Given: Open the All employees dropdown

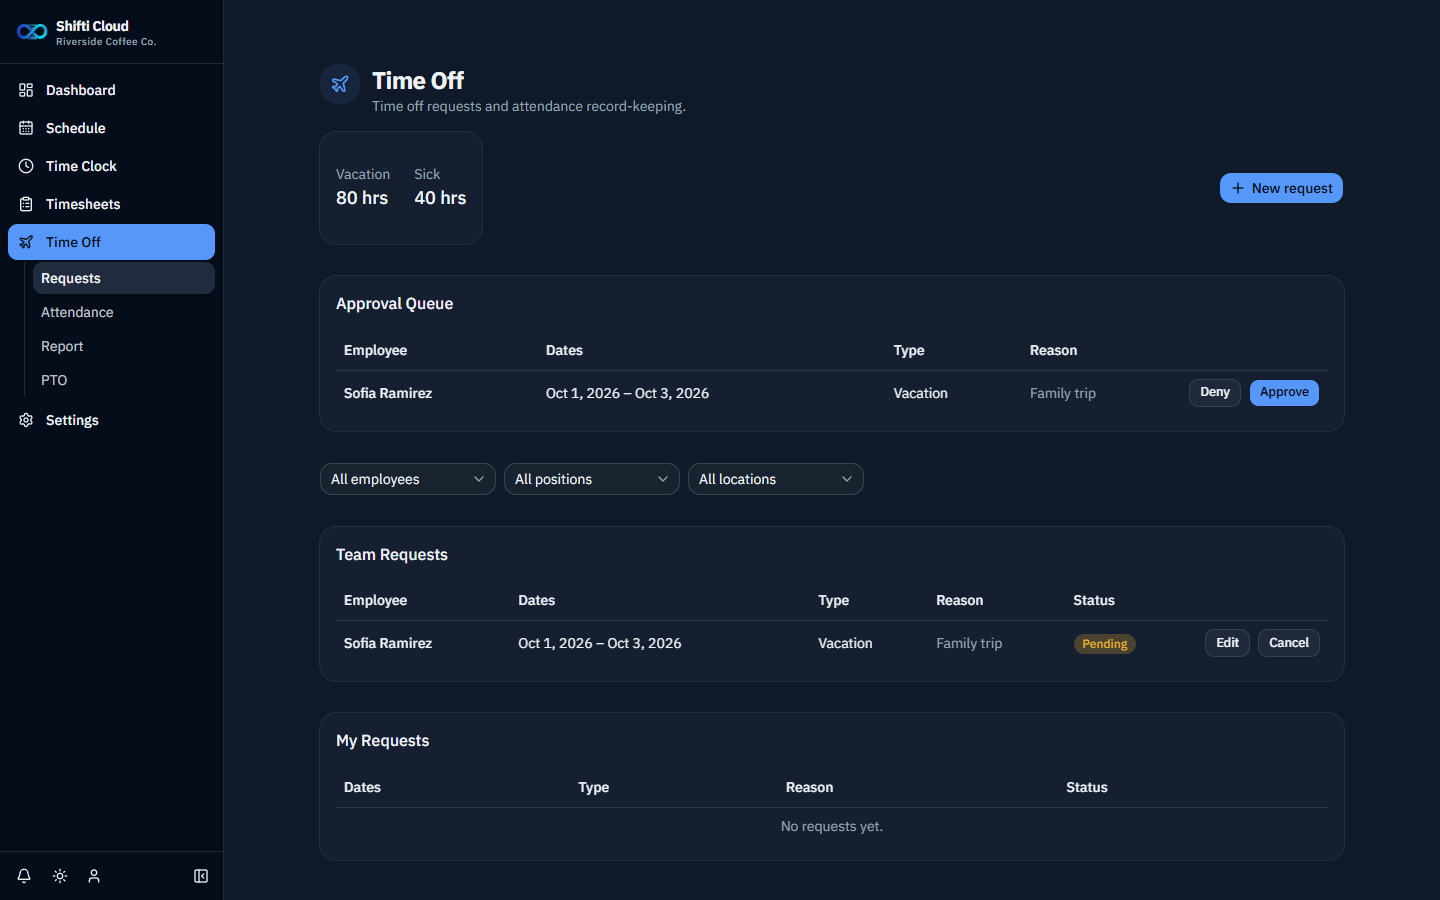Looking at the screenshot, I should point(408,479).
